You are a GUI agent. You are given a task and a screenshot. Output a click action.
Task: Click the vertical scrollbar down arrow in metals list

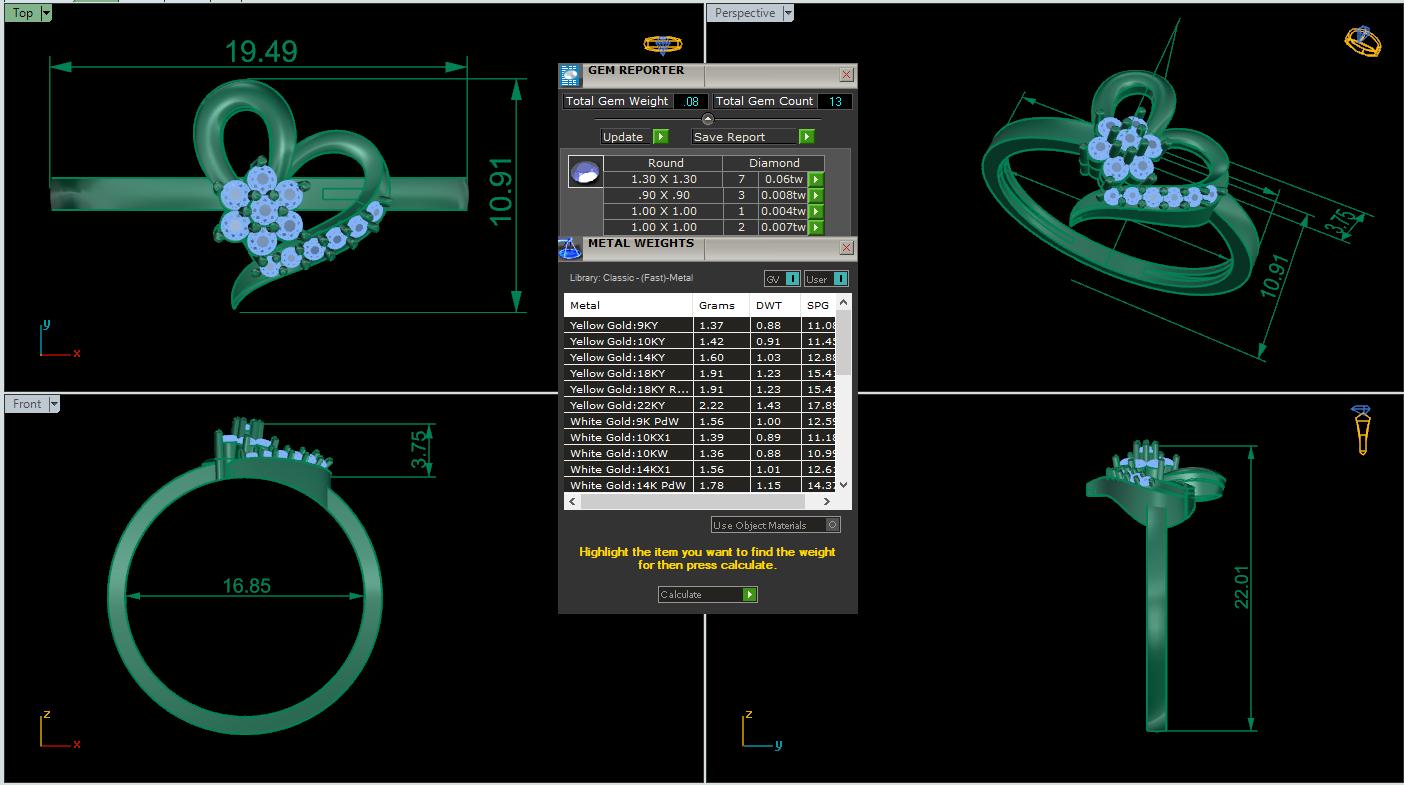[843, 484]
